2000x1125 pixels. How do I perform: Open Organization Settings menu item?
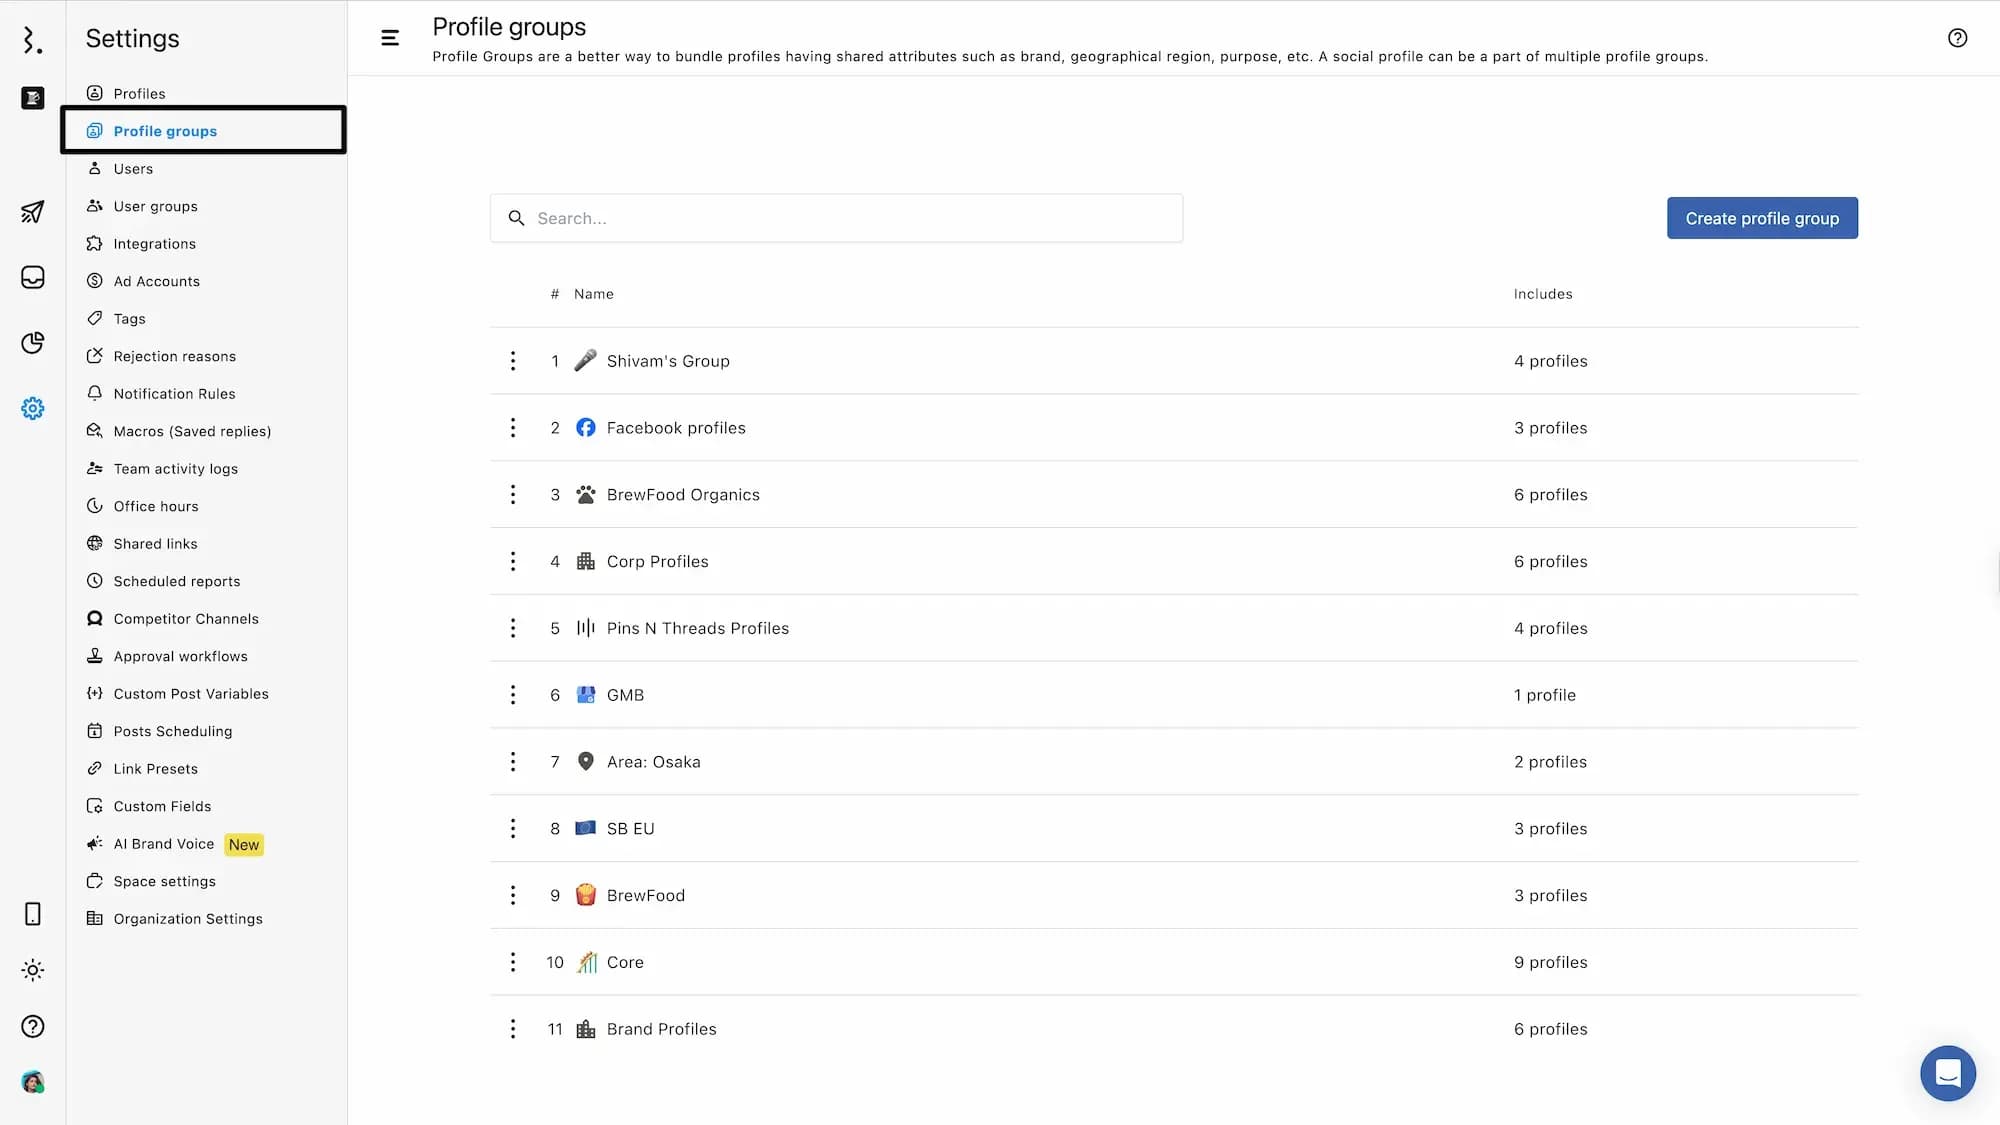[x=188, y=919]
